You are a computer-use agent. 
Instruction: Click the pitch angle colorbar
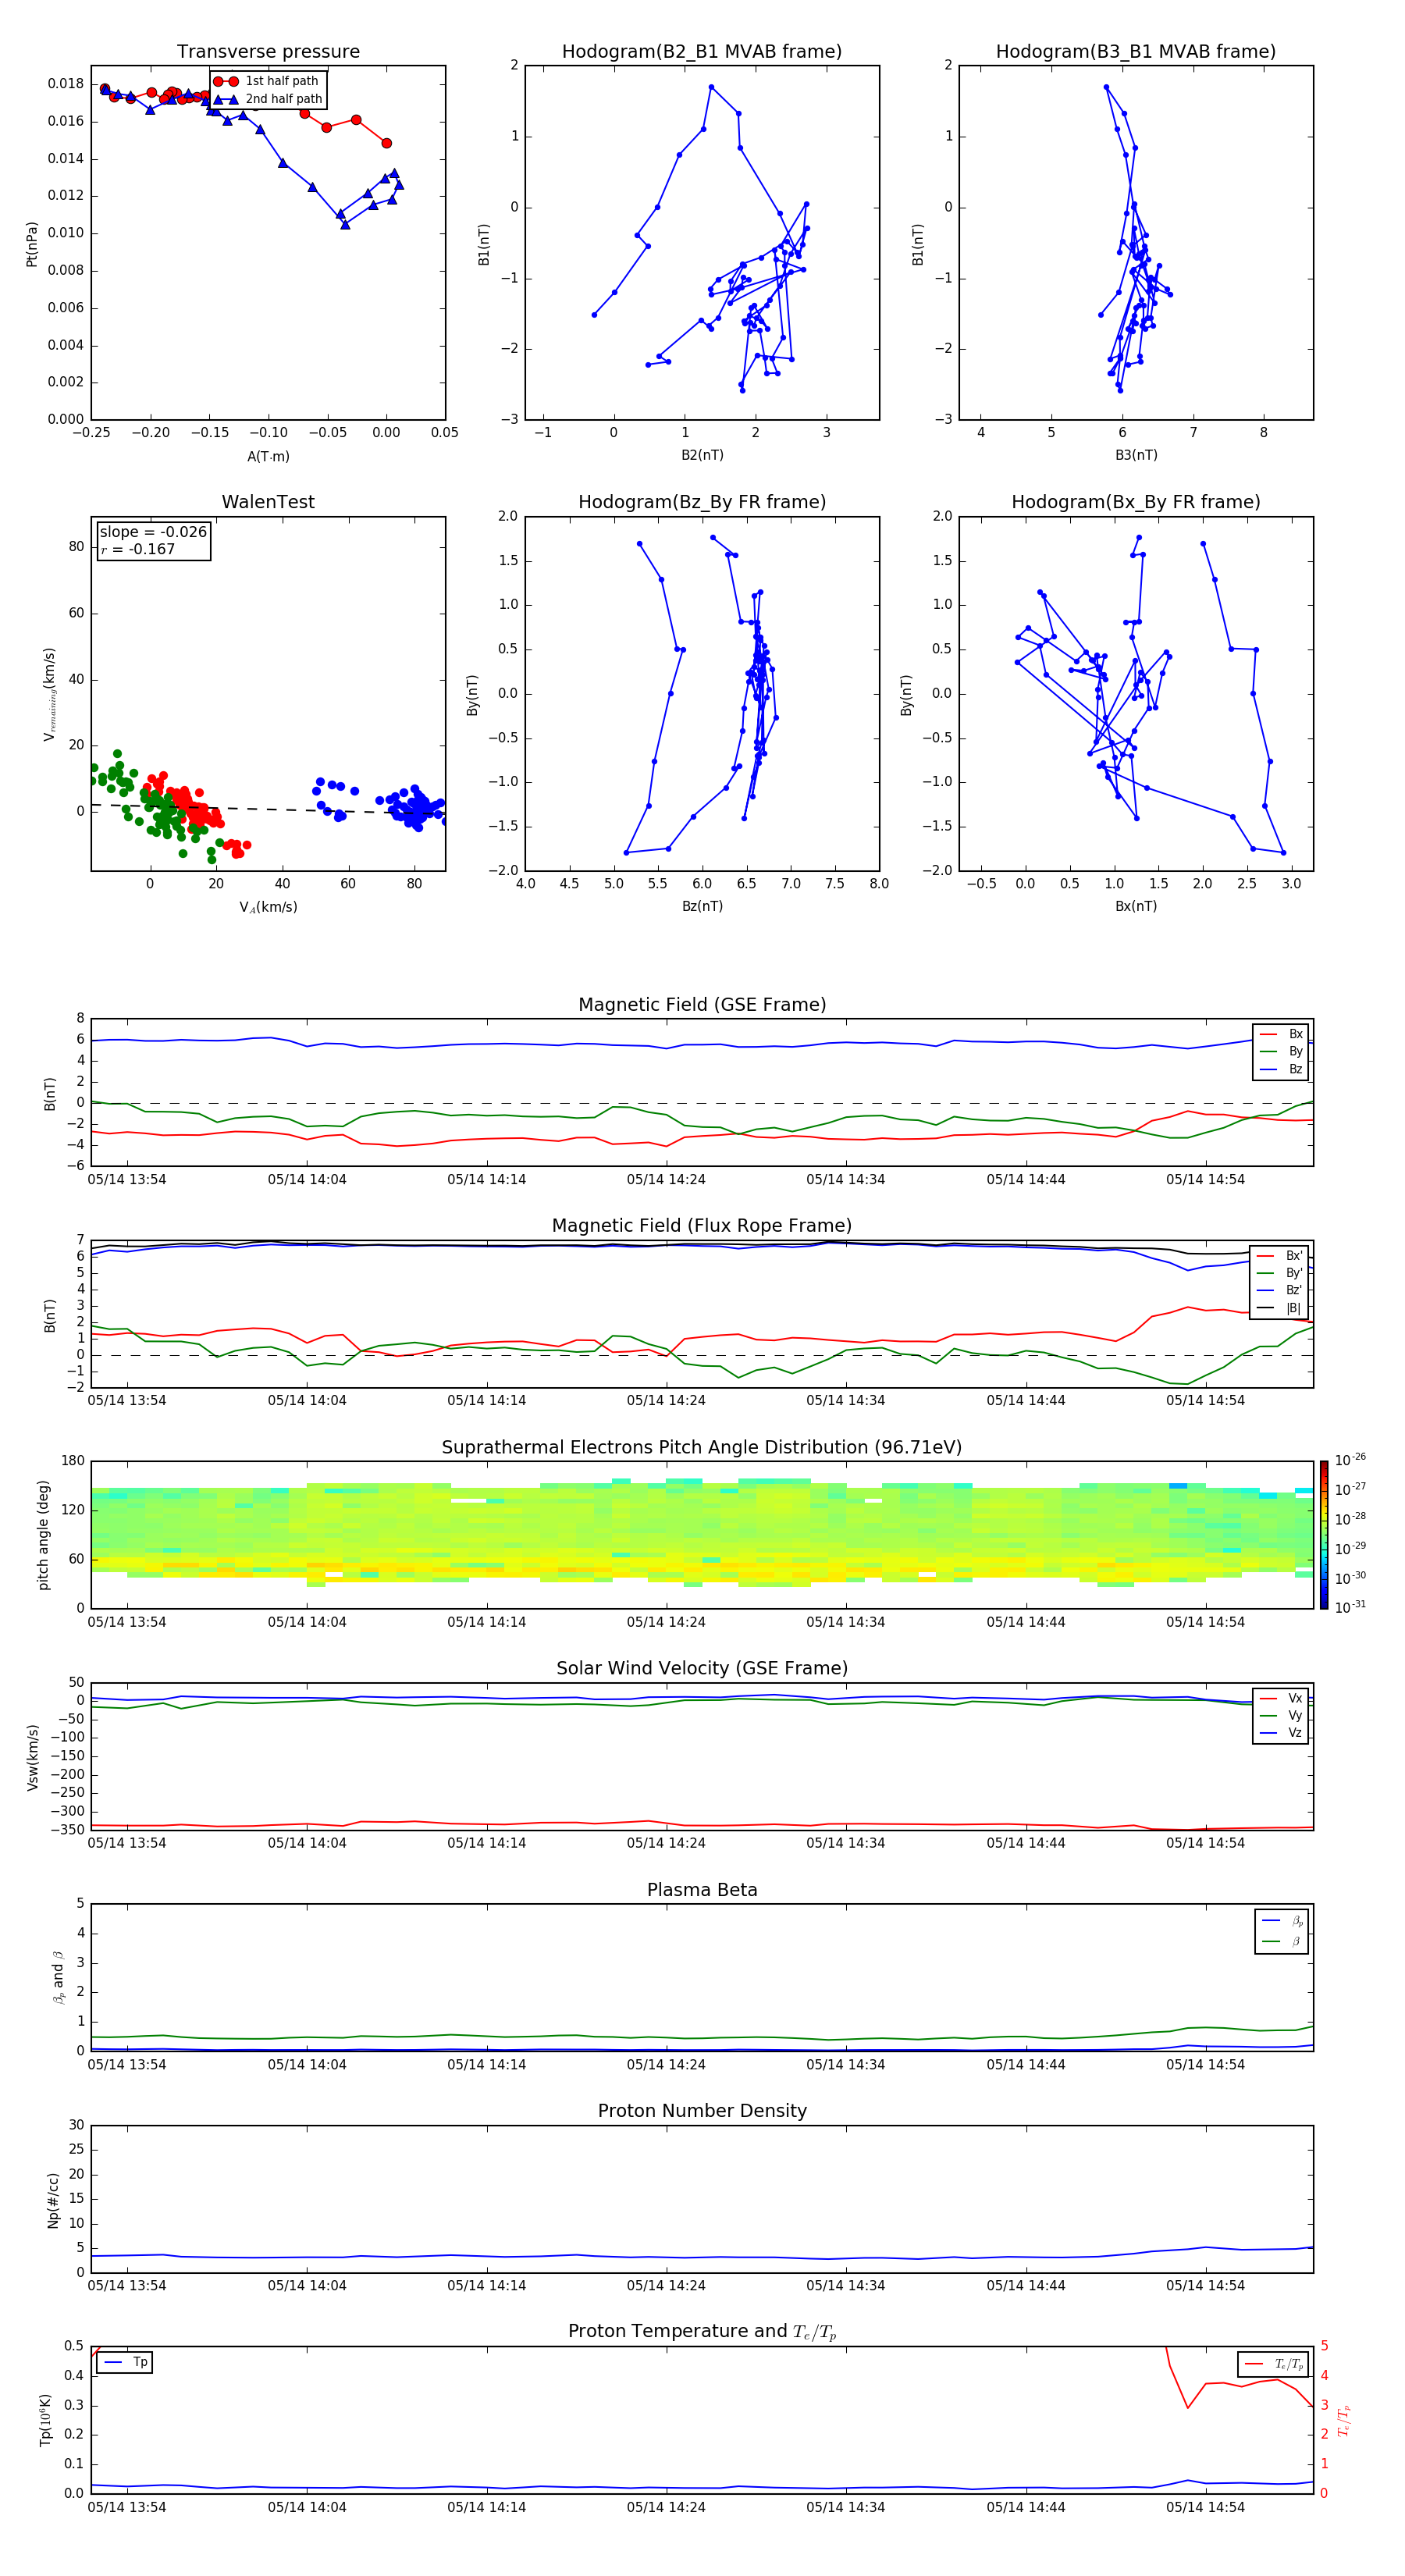tap(1324, 1535)
